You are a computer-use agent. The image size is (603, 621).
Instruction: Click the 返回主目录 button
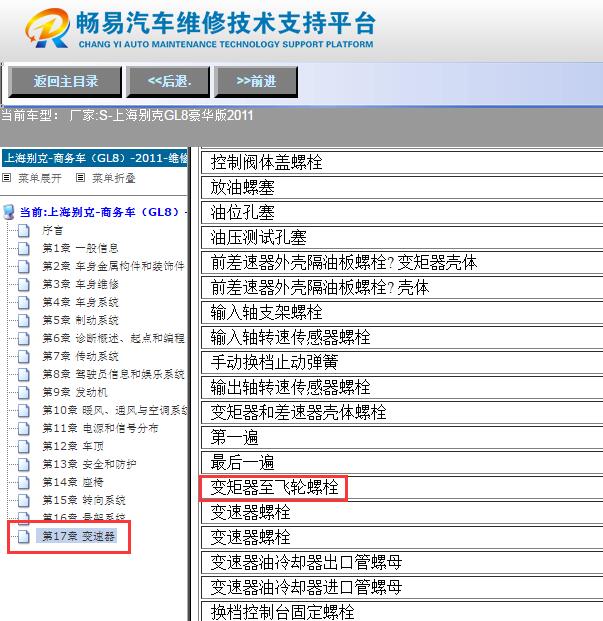pyautogui.click(x=65, y=82)
